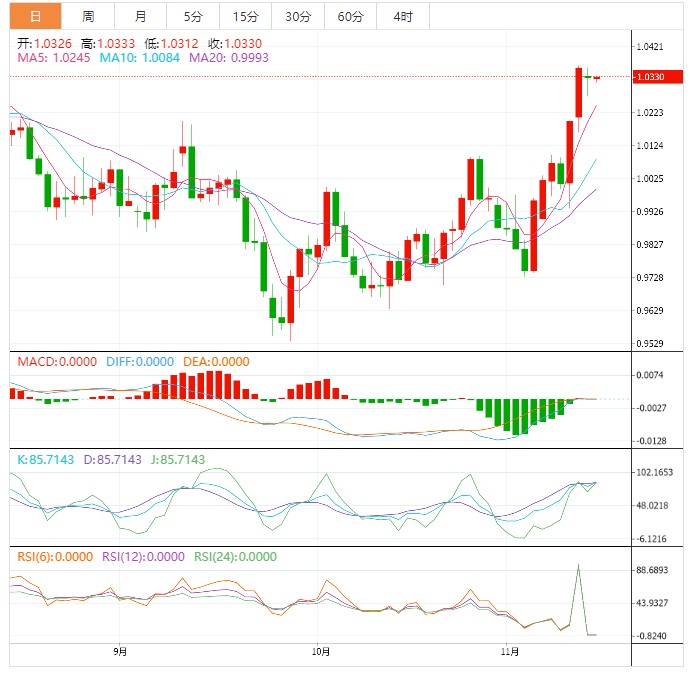Image resolution: width=690 pixels, height=673 pixels.
Task: Click the MA10: 1.0084 indicator label
Action: (x=139, y=58)
